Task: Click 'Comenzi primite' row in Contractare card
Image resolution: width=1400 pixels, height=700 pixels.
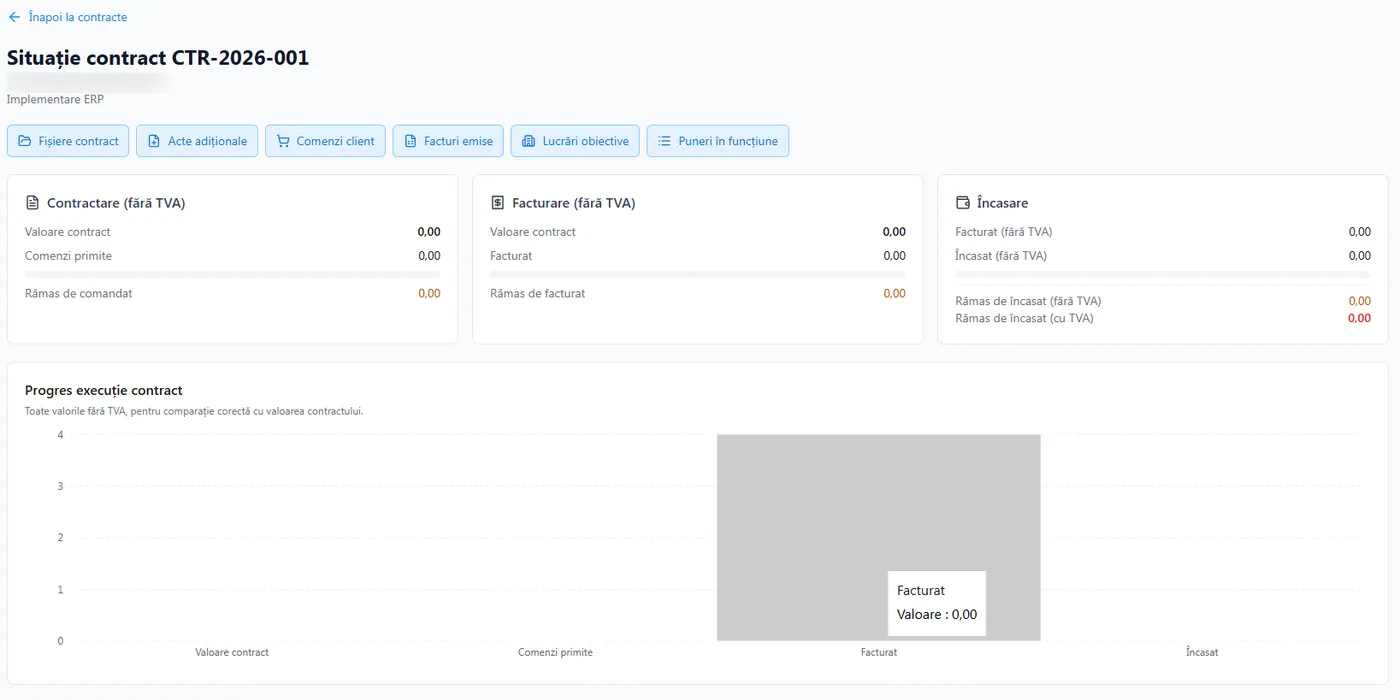Action: coord(233,256)
